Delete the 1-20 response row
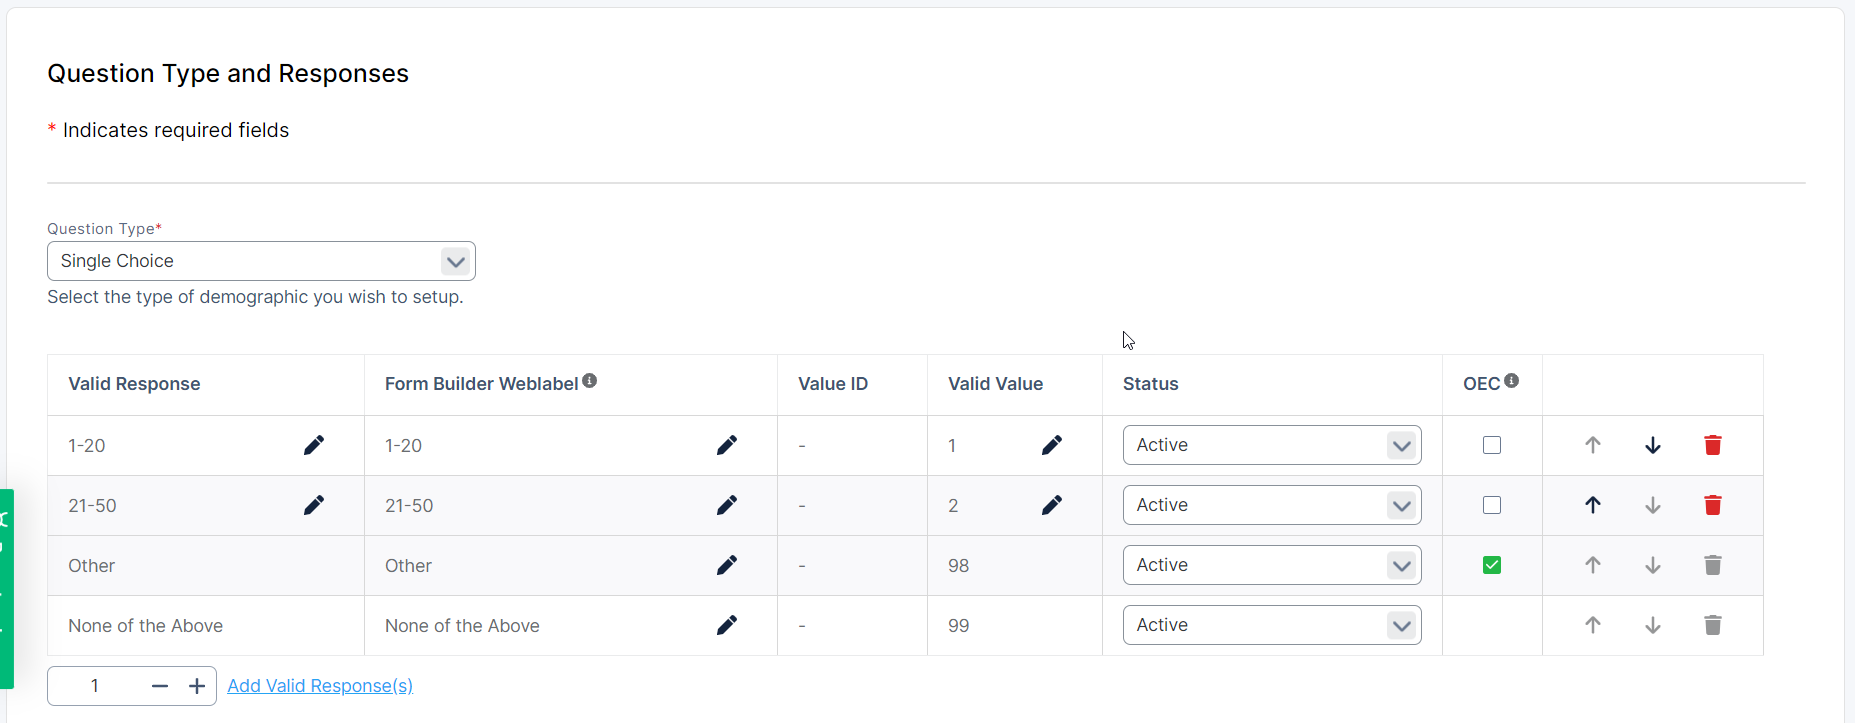 [x=1712, y=445]
